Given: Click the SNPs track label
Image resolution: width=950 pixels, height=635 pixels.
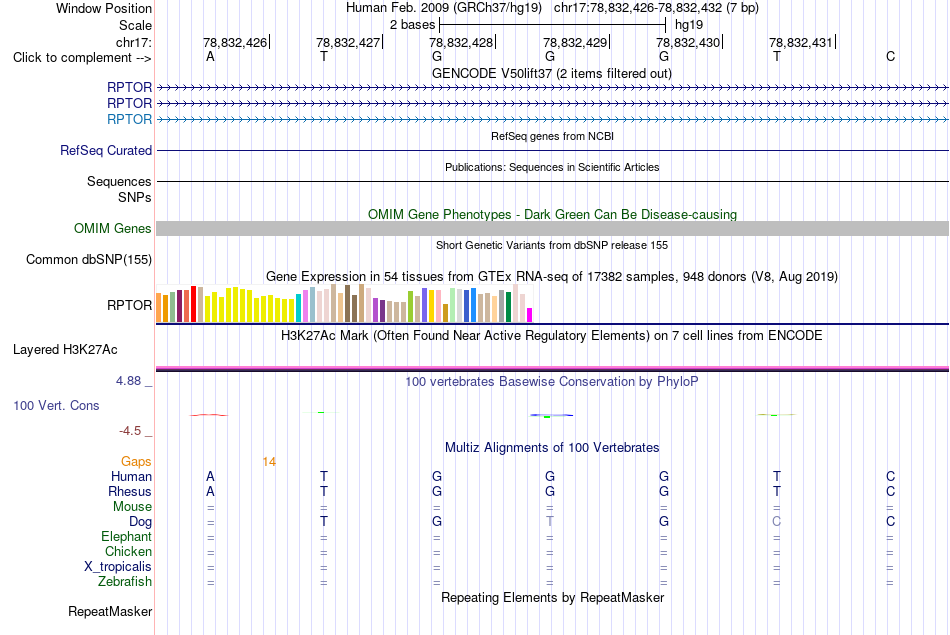Looking at the screenshot, I should 135,198.
